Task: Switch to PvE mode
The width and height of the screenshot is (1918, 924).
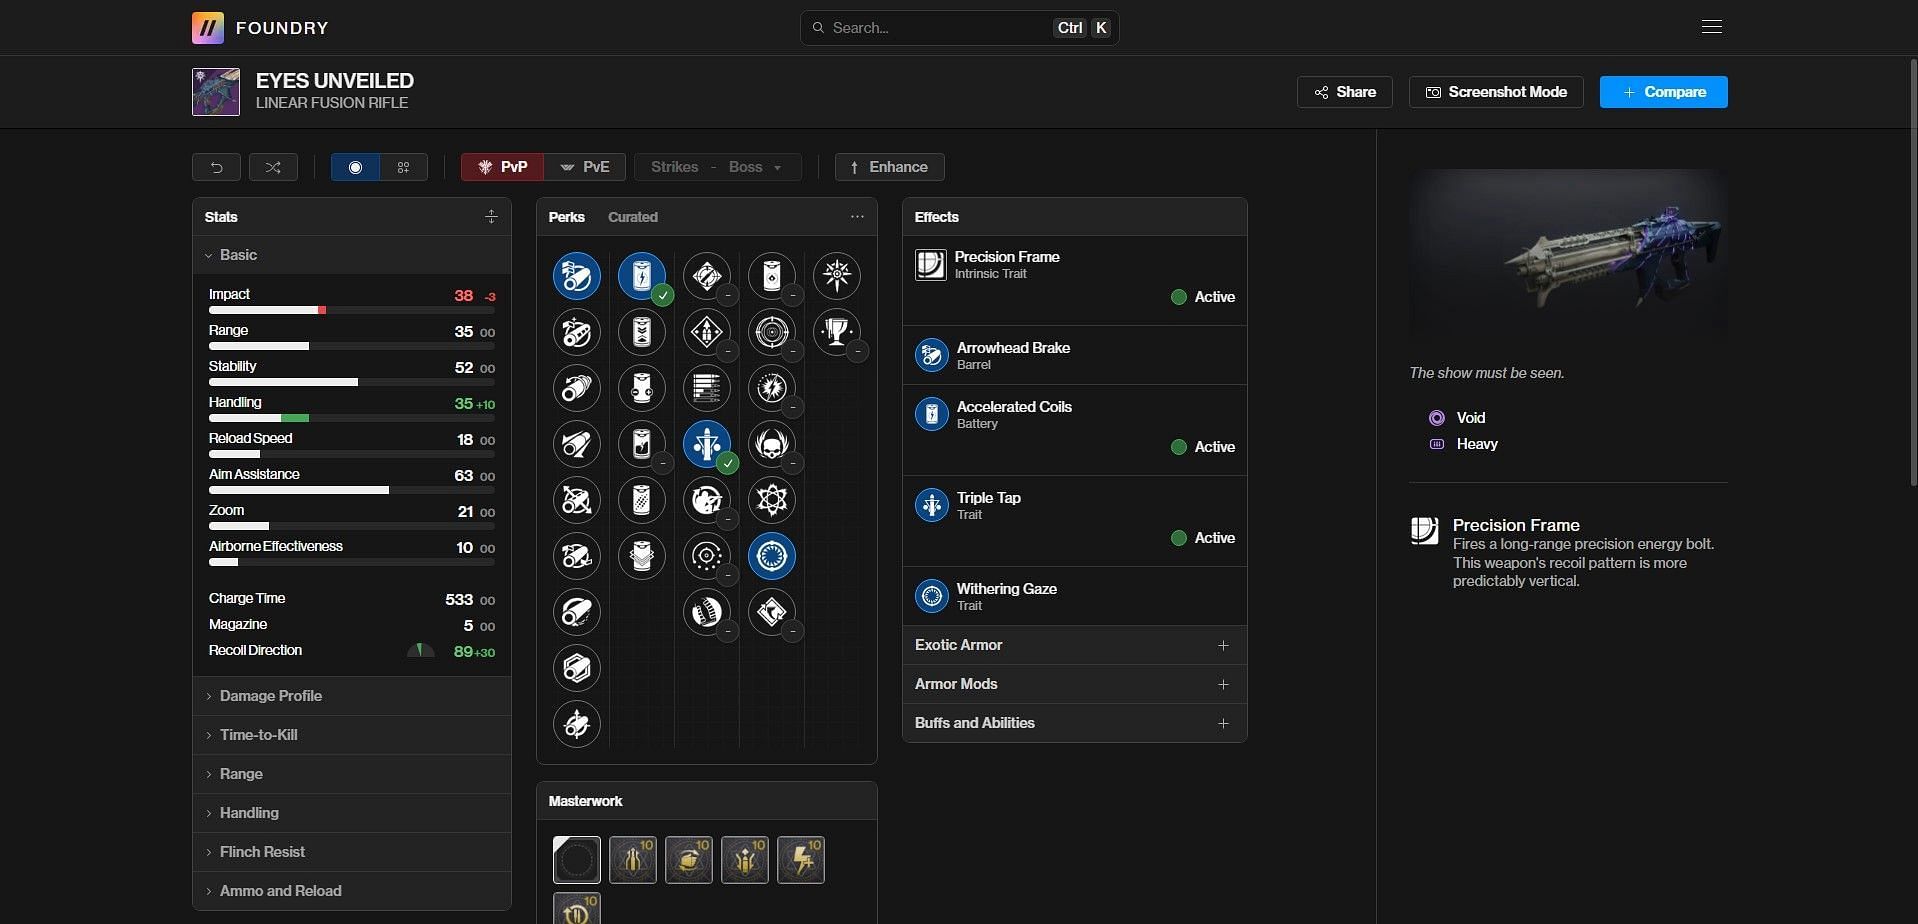Action: click(585, 167)
